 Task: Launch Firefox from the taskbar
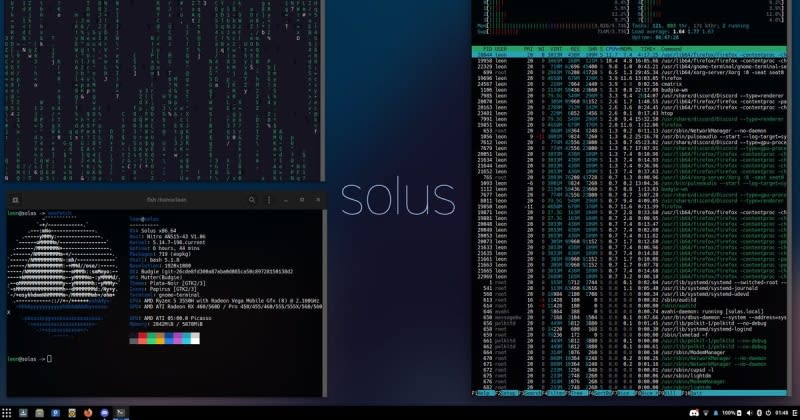[87, 412]
